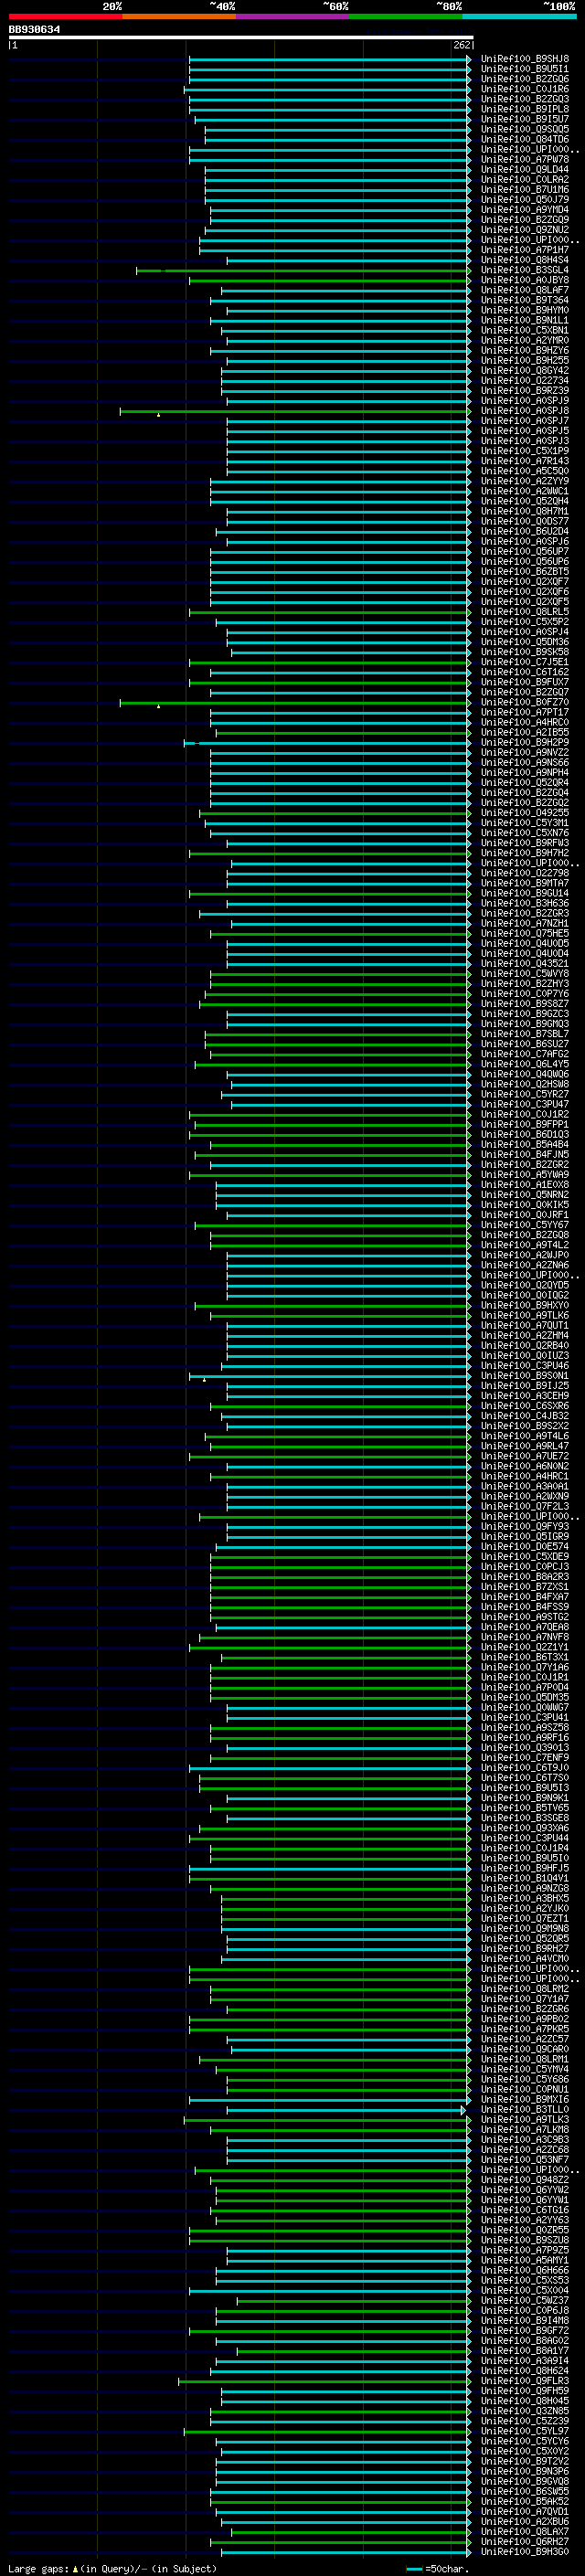Viewport: 585px width, 2576px height.
Task: Click the label UniRef100_A3CEH9
Action: [525, 1395]
